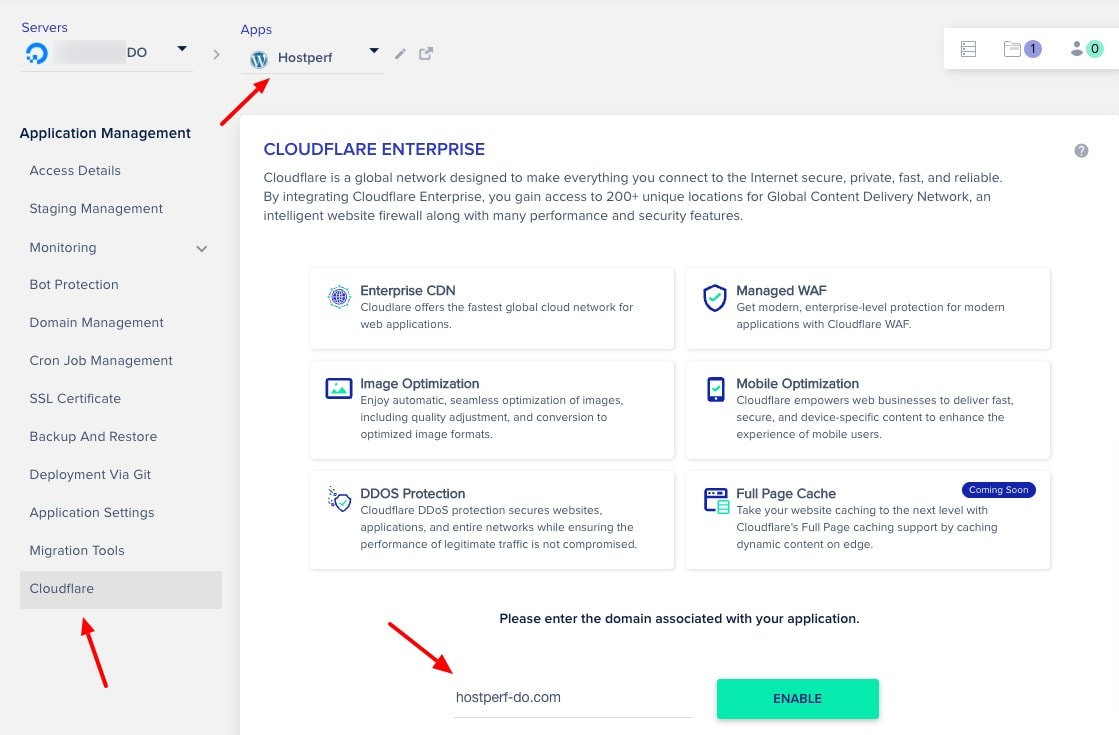Viewport: 1119px width, 735px height.
Task: Click the 'Please enter the domain' prompt text
Action: tap(679, 619)
